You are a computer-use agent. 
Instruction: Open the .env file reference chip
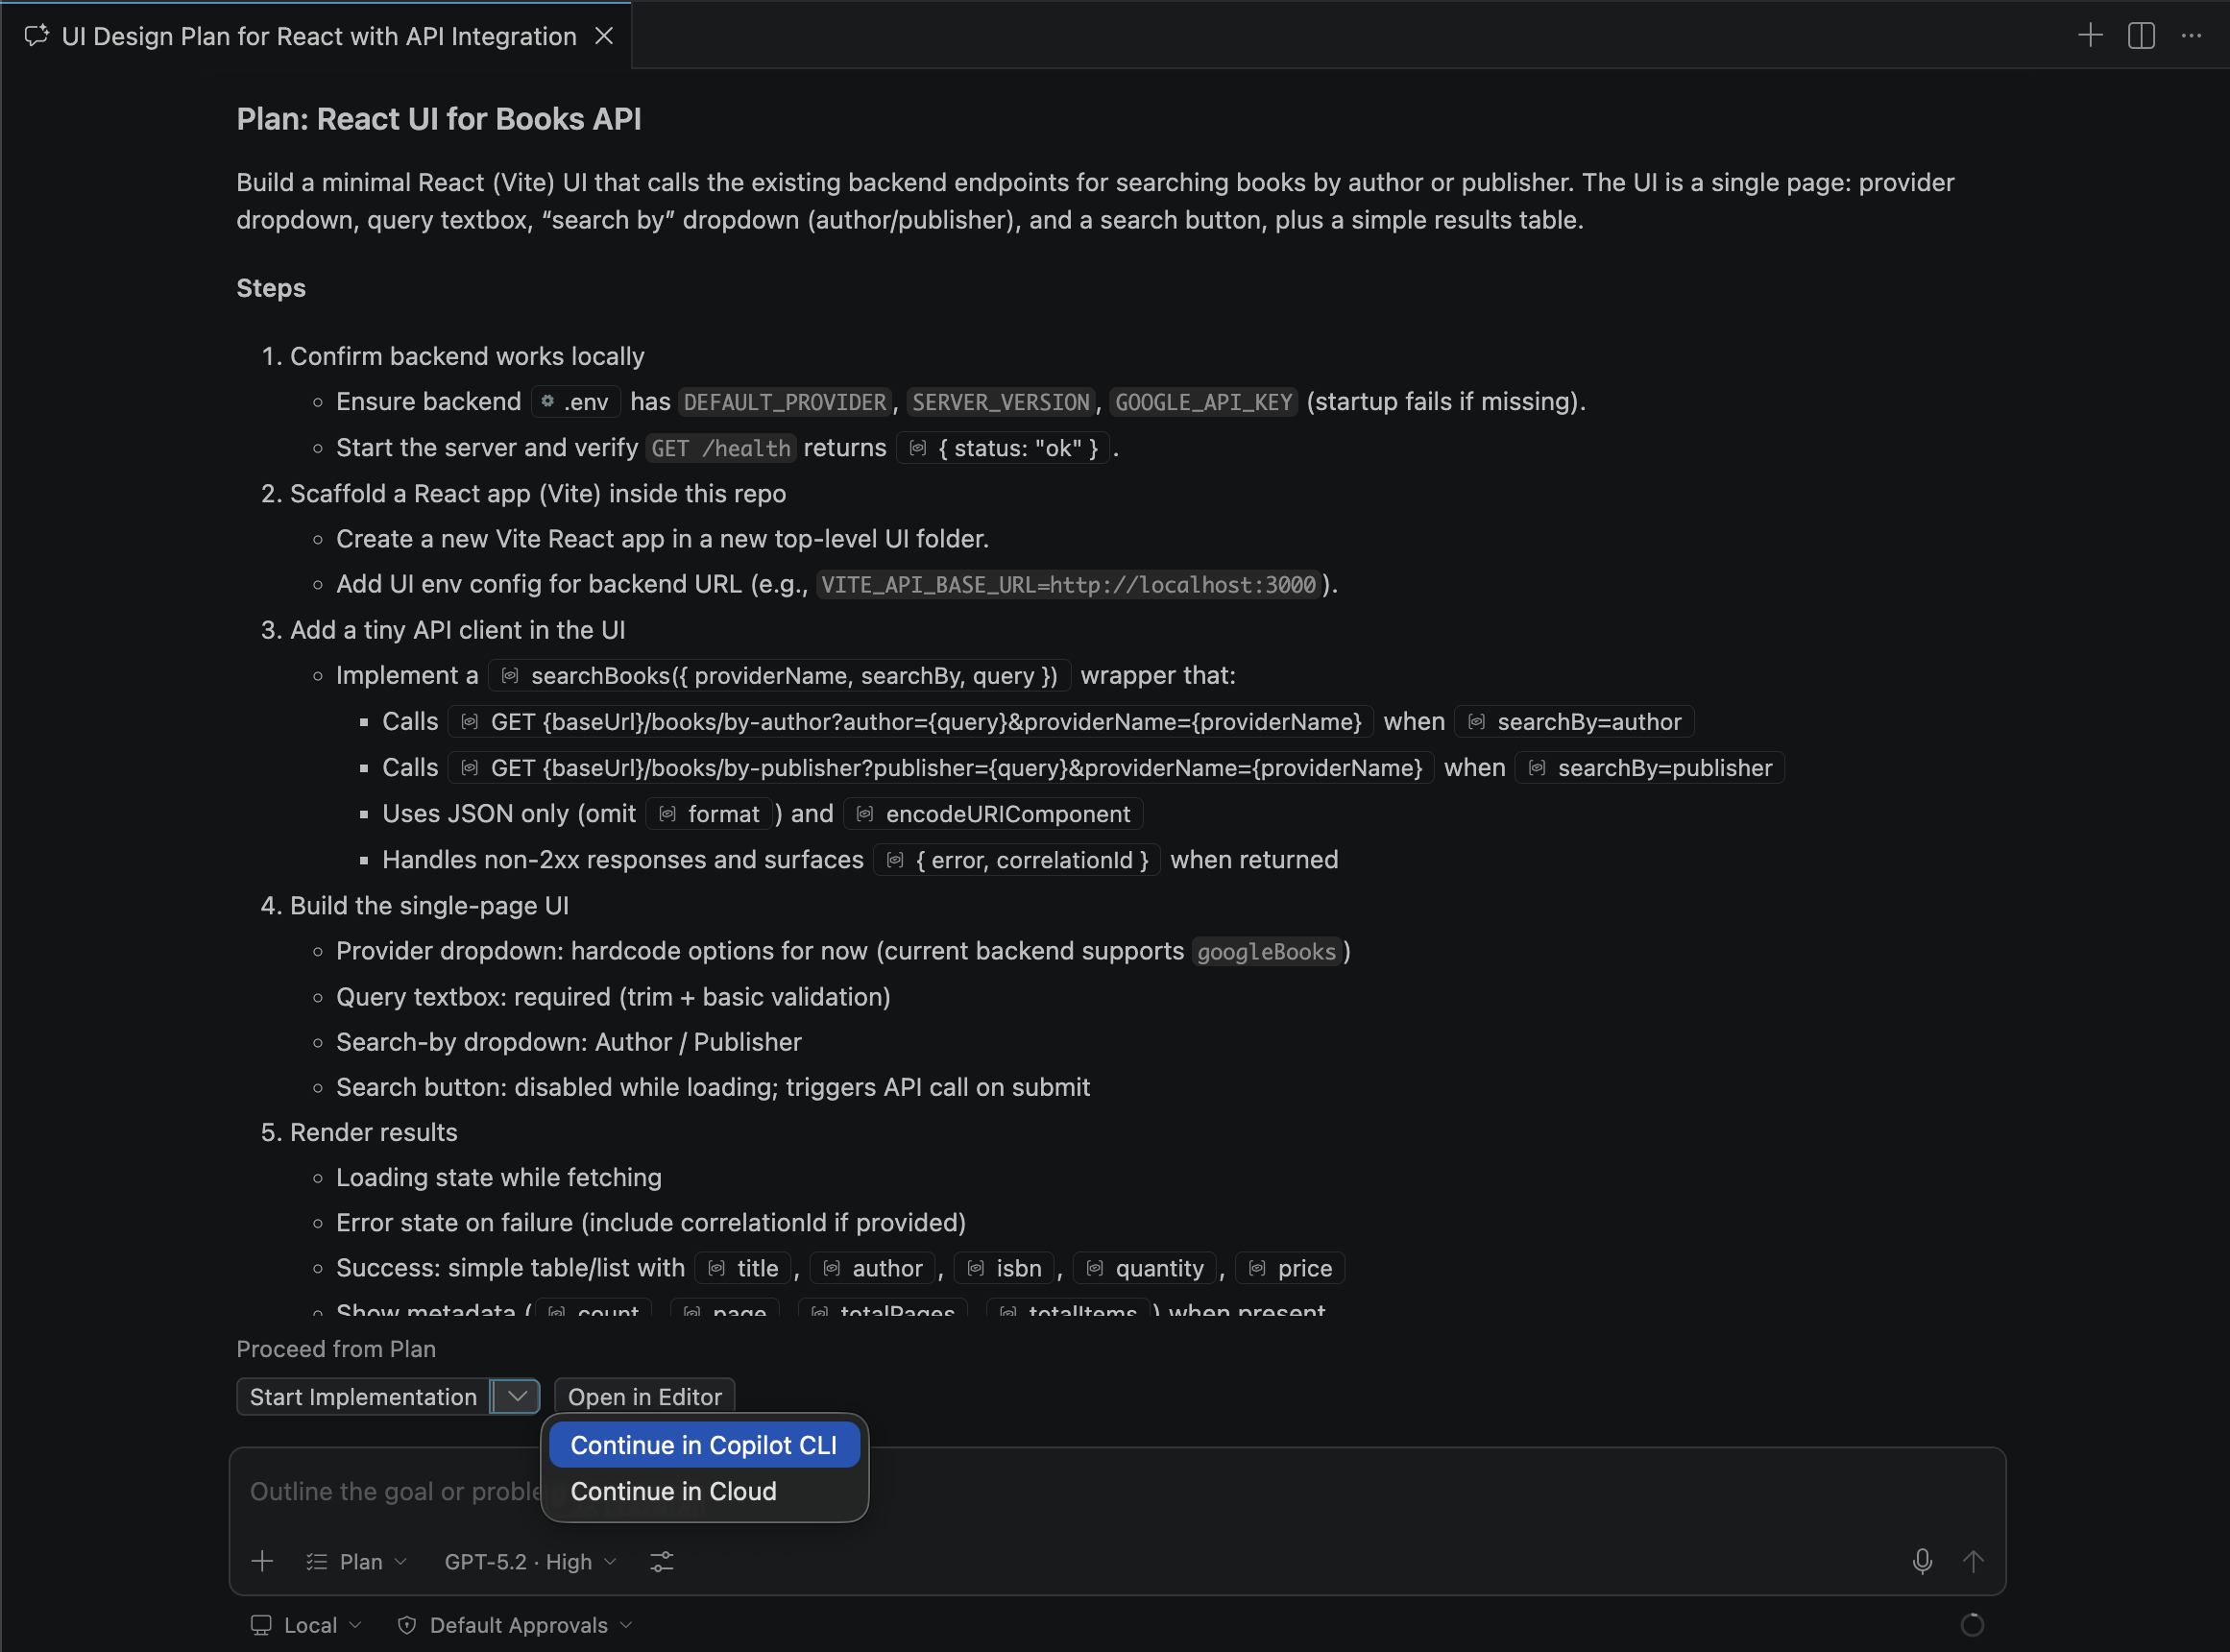576,402
